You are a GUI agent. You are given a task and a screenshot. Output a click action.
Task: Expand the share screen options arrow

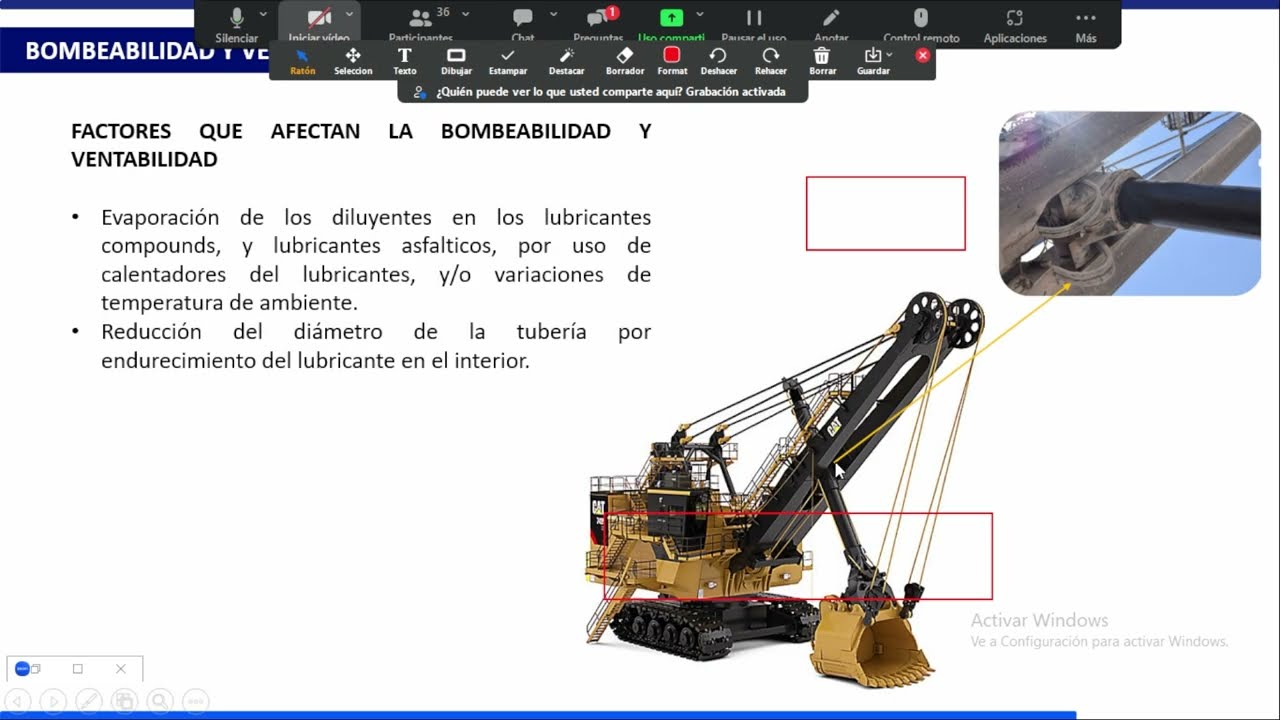(x=700, y=14)
